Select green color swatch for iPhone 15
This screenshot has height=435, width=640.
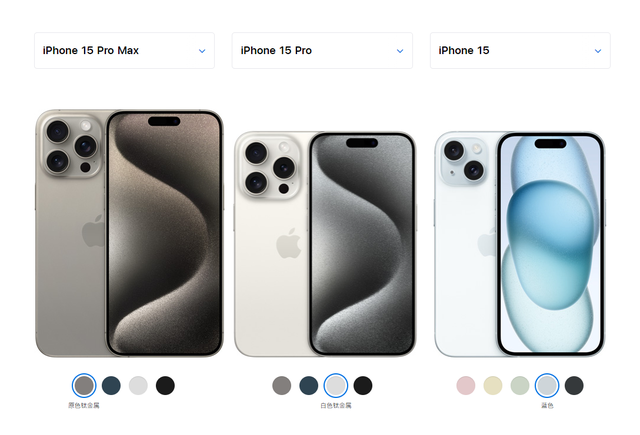[520, 386]
